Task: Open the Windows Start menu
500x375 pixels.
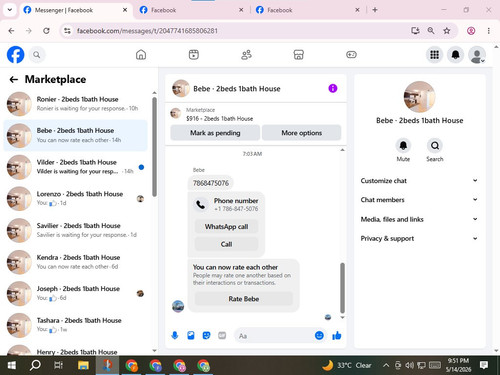Action: coord(12,365)
